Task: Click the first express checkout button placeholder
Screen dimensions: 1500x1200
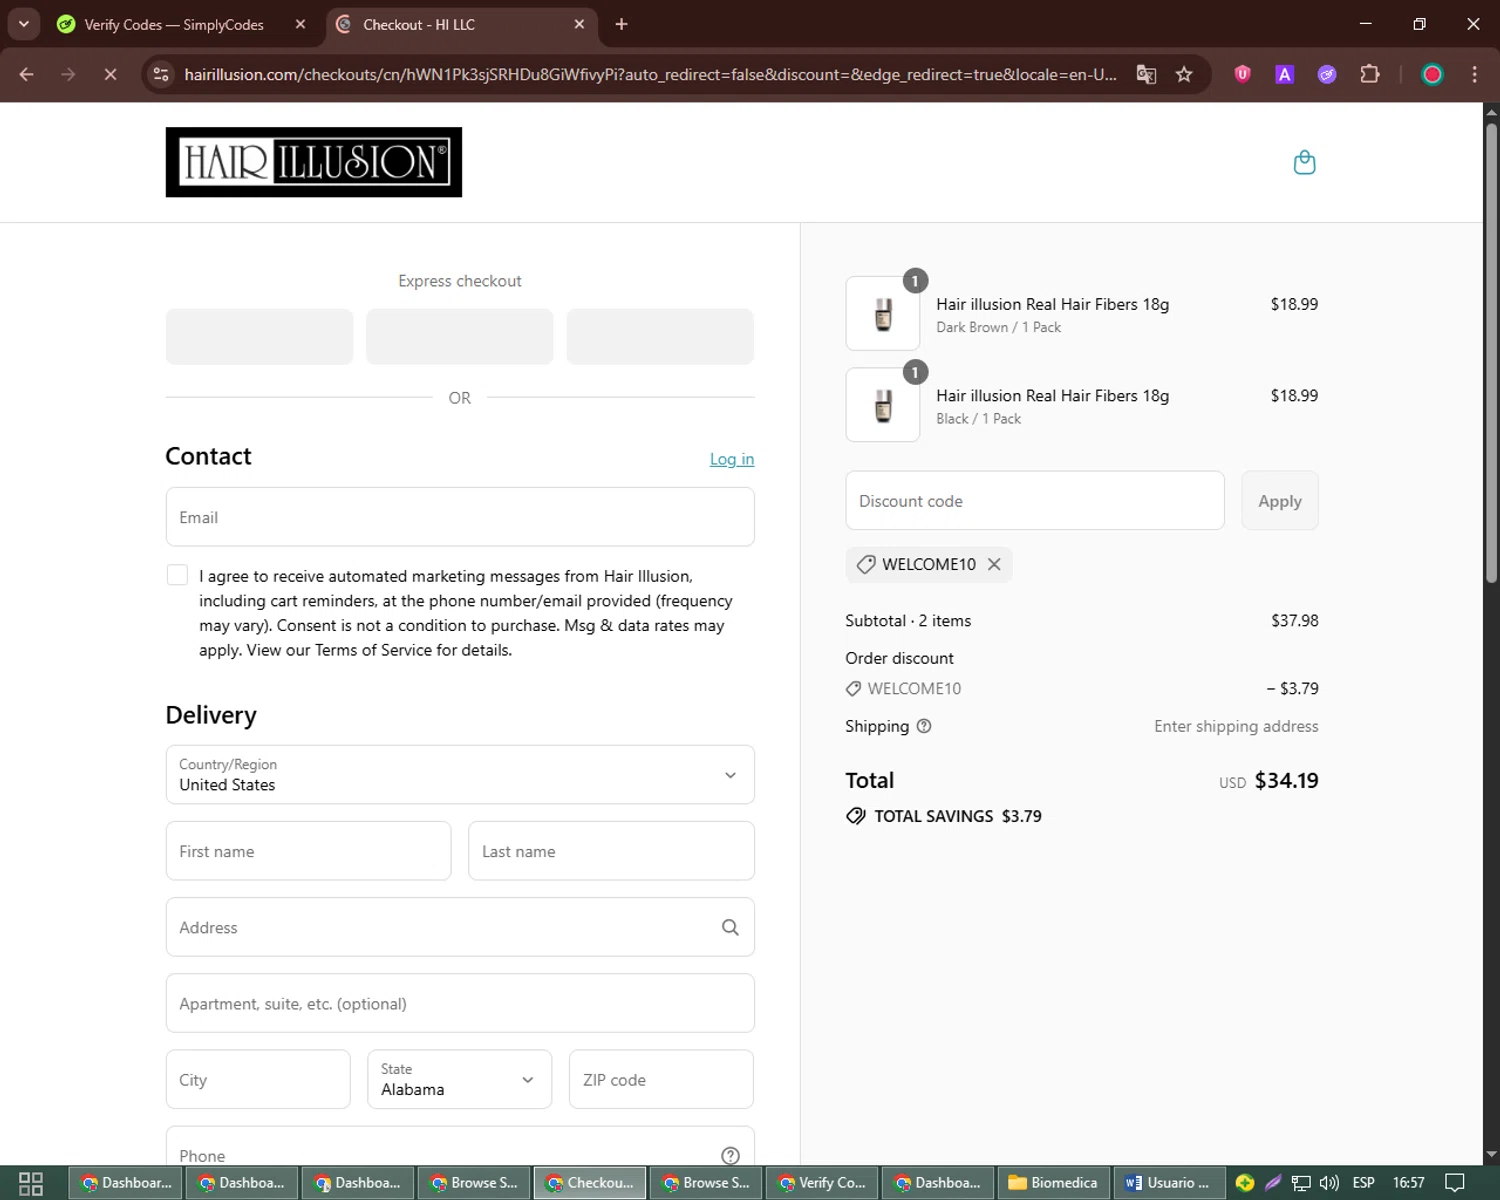Action: [259, 336]
